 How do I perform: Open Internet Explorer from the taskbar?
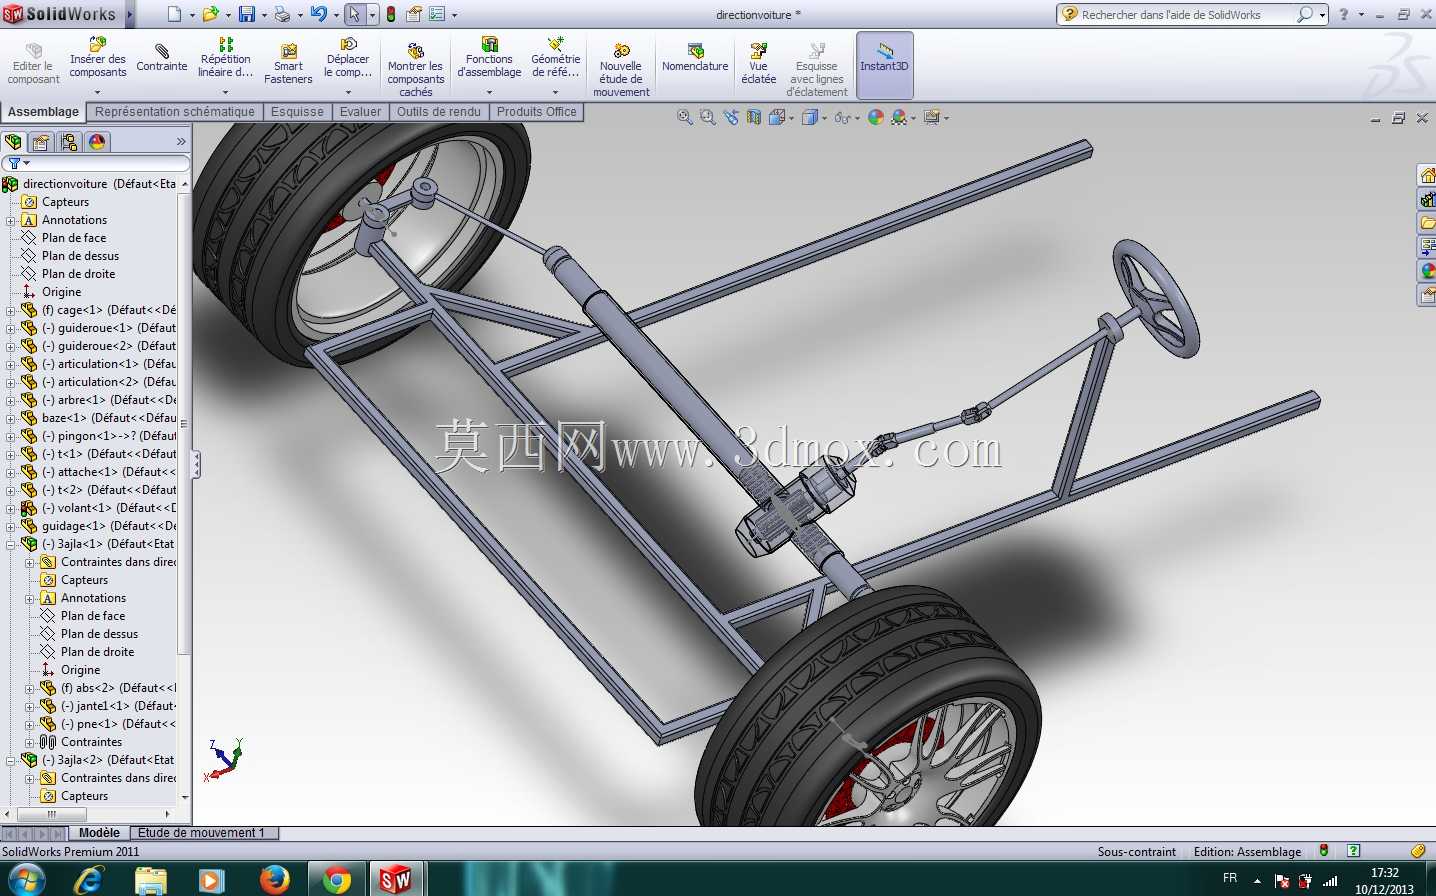(89, 880)
